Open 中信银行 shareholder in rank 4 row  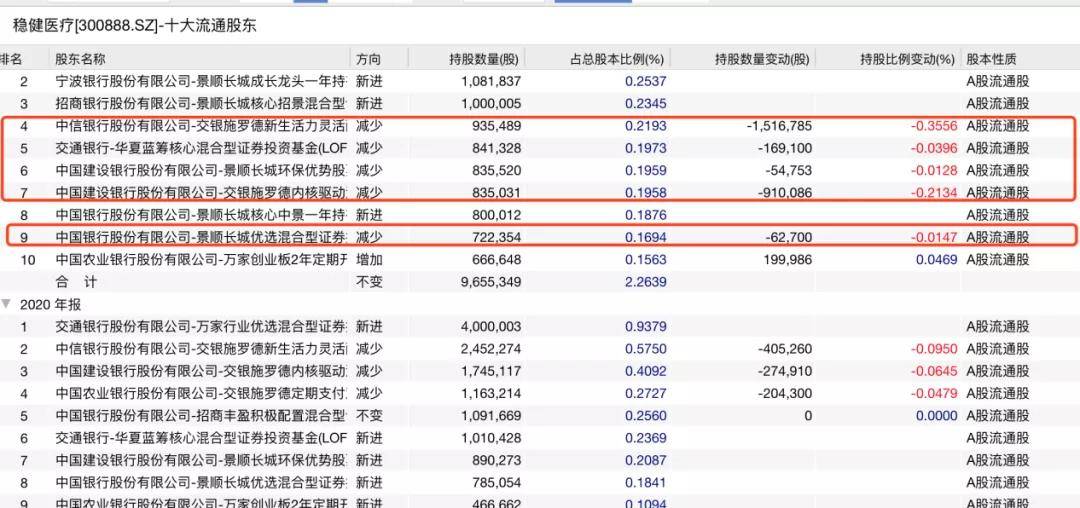[x=200, y=126]
